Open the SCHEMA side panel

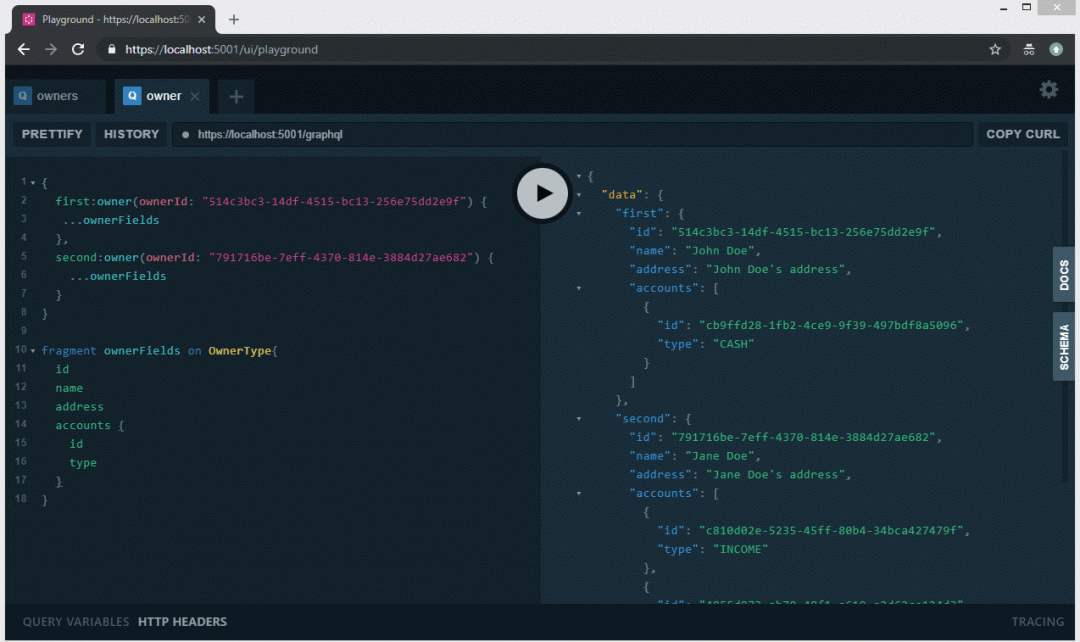pos(1064,346)
